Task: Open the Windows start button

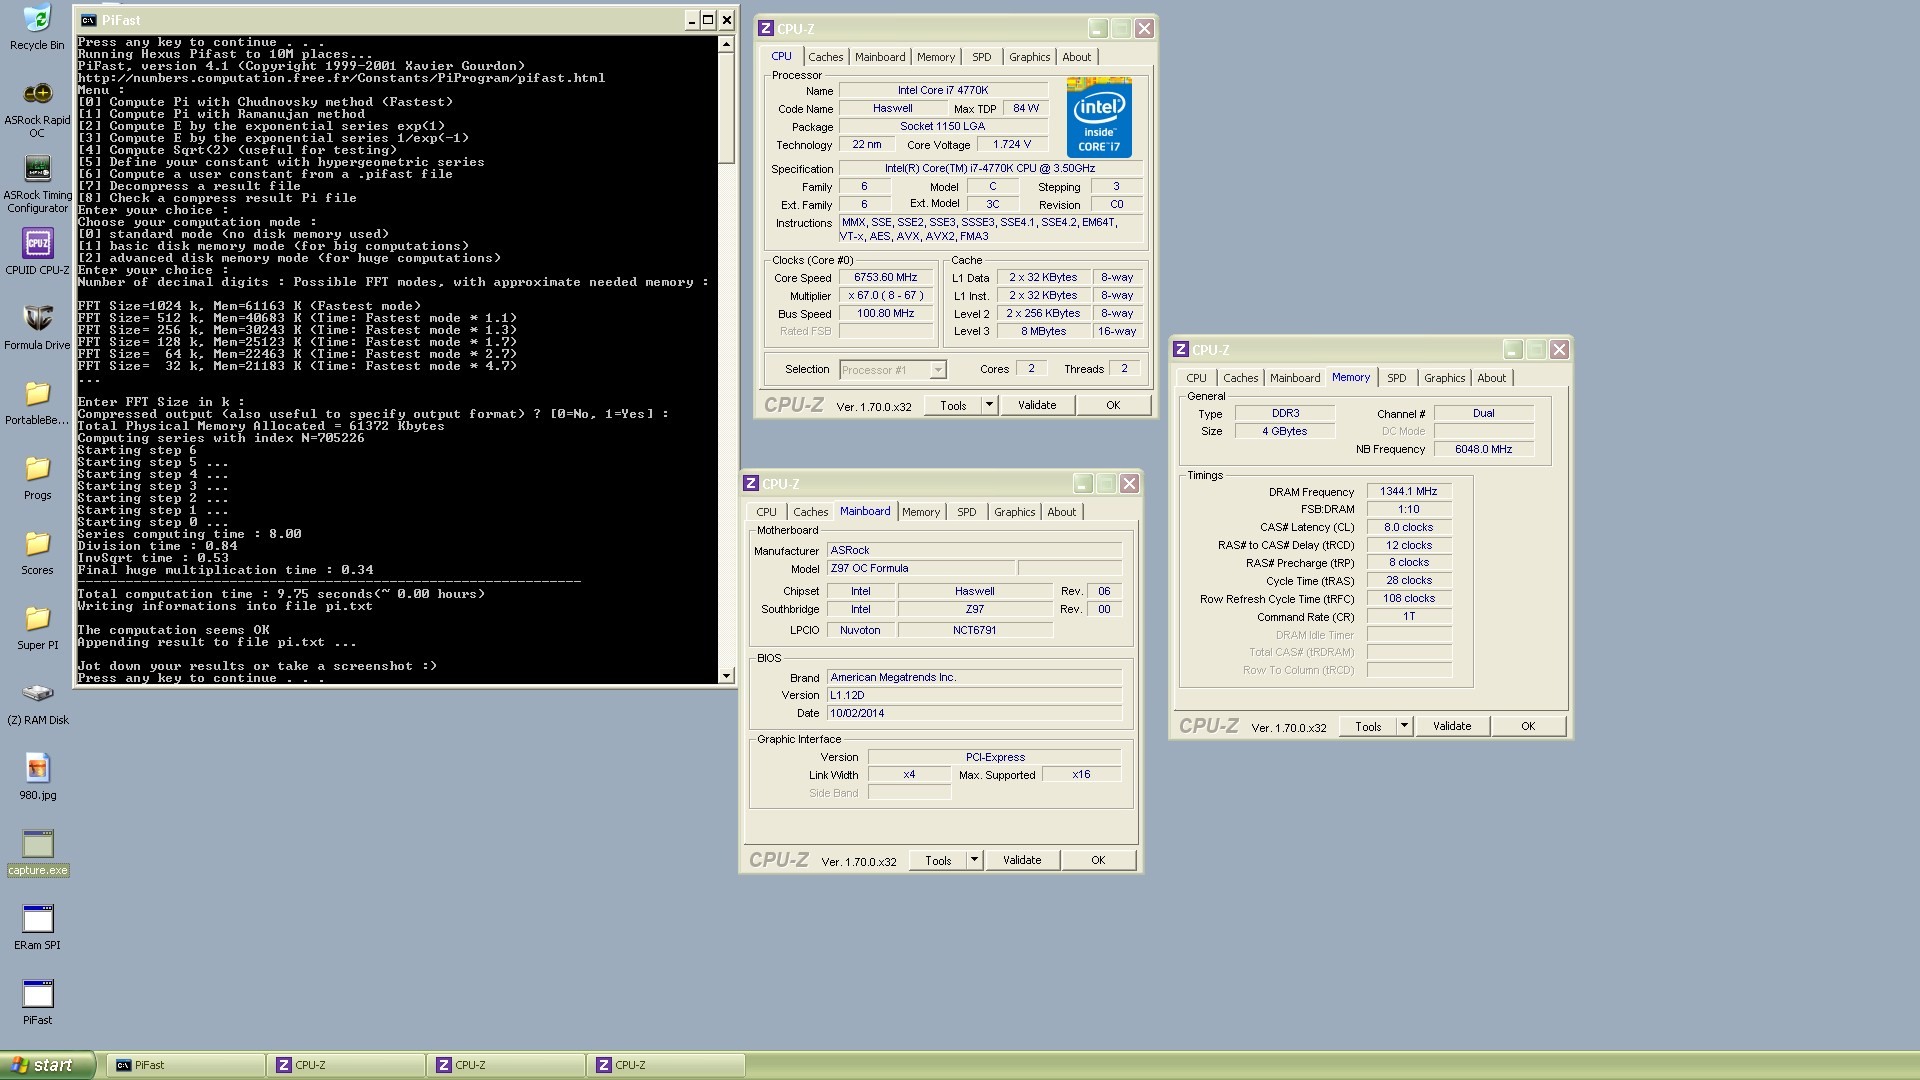Action: click(x=47, y=1065)
